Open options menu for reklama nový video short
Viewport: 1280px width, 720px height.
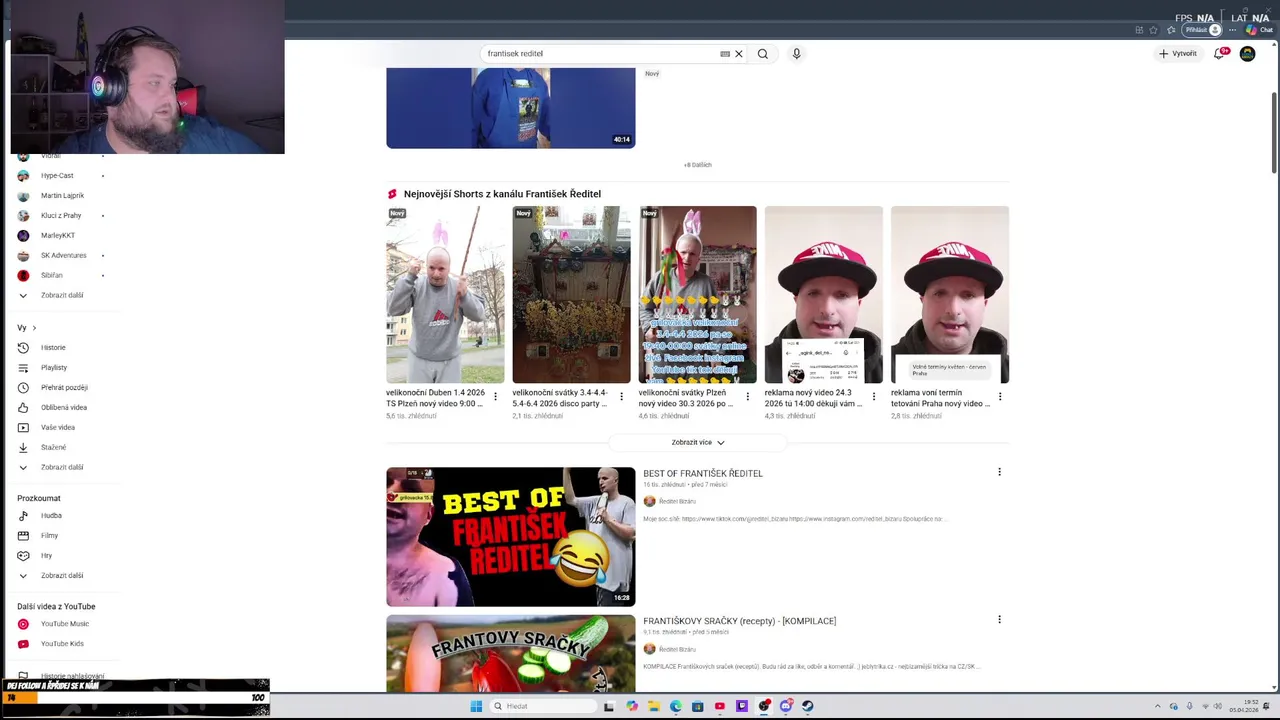coord(873,397)
